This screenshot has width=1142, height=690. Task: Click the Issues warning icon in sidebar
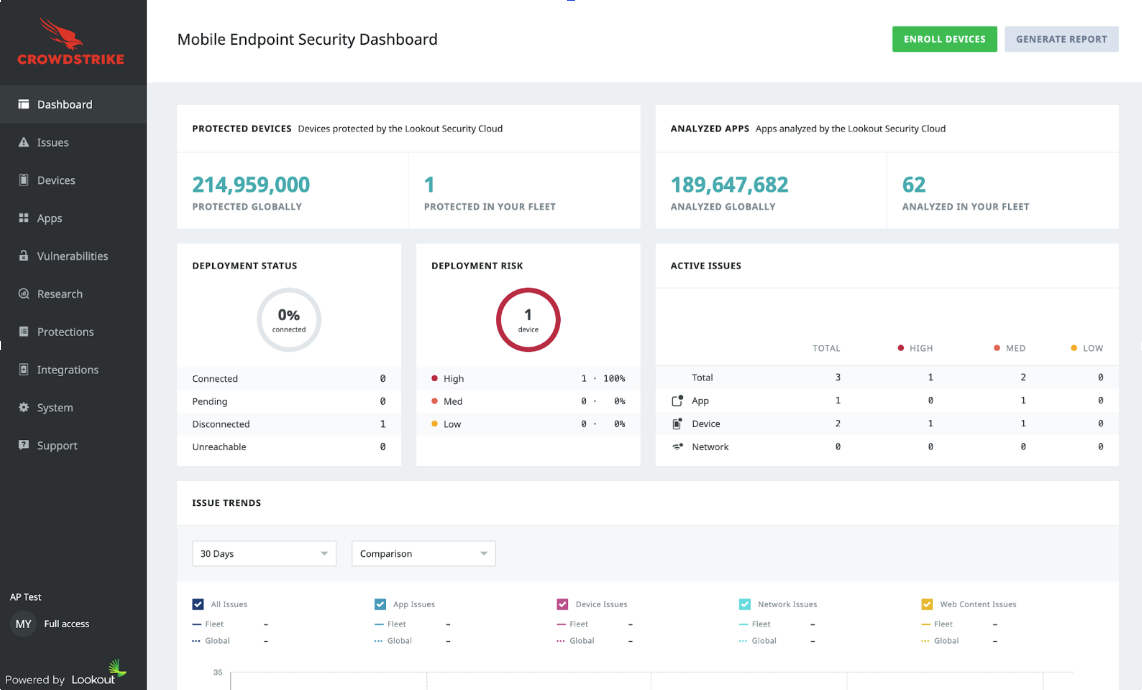point(24,143)
